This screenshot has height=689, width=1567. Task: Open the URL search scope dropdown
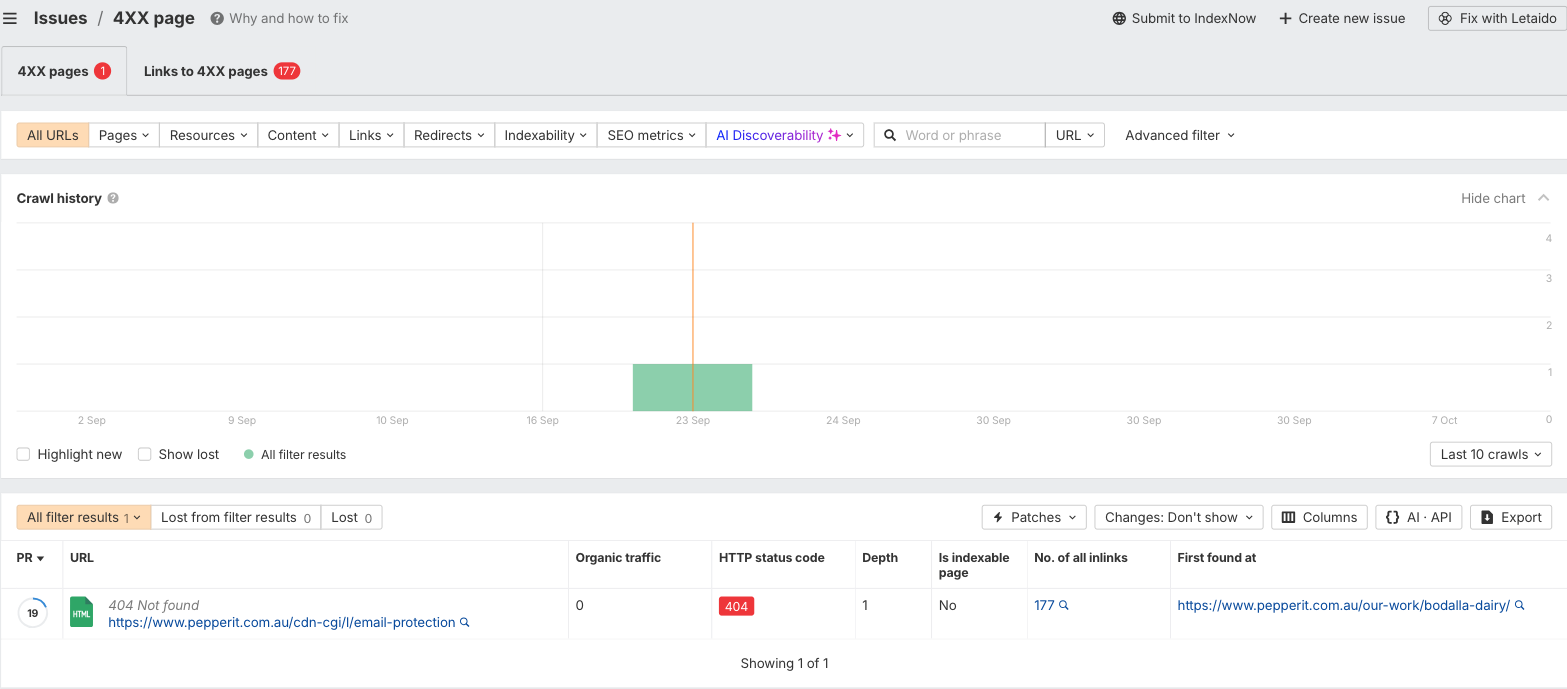tap(1075, 135)
